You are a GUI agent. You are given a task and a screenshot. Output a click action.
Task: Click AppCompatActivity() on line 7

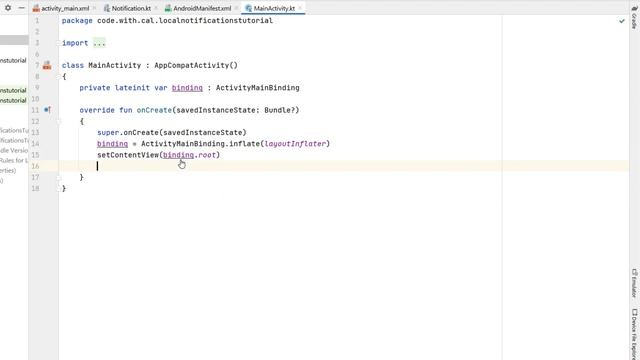tap(196, 65)
